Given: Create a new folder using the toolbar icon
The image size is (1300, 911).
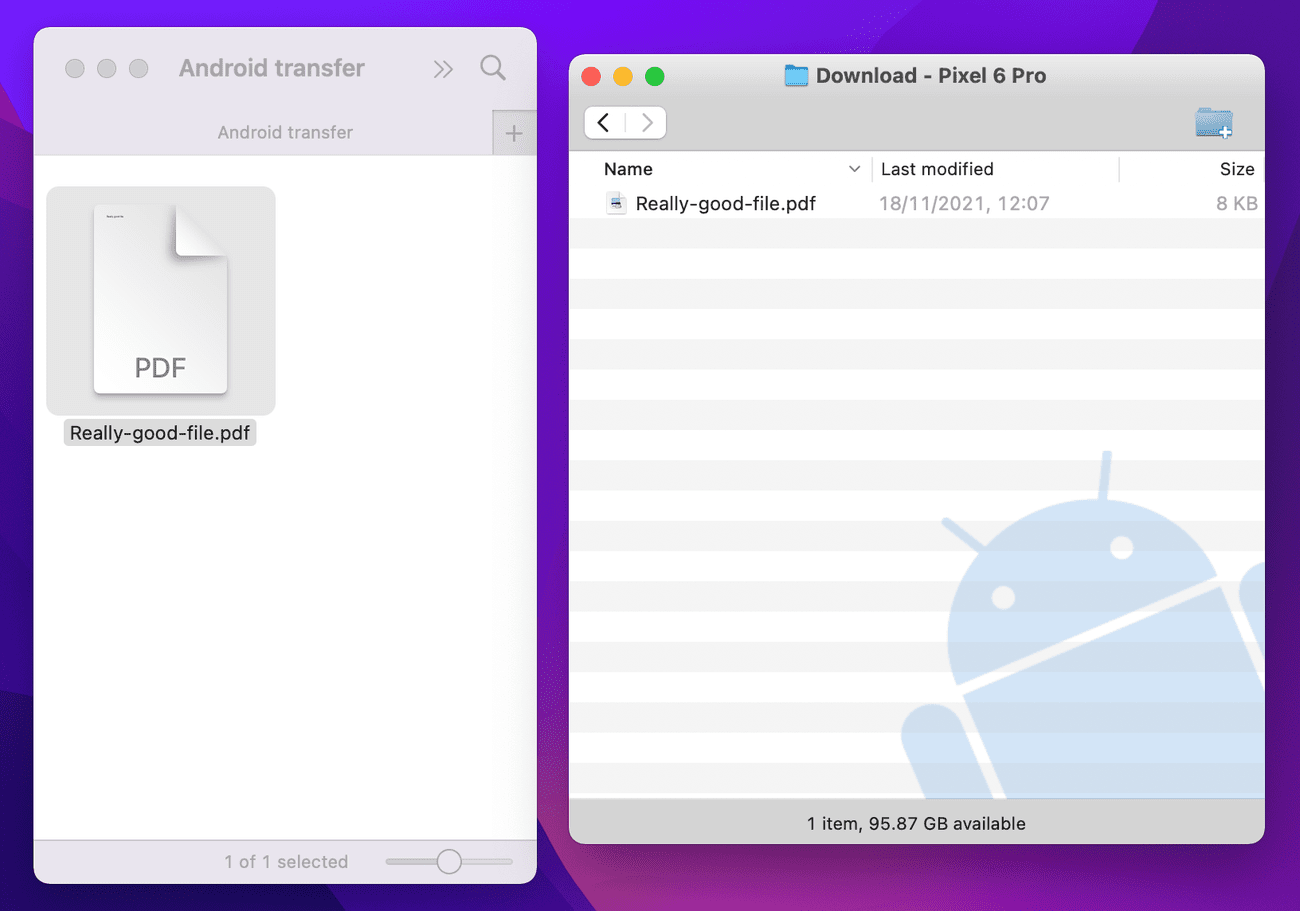Looking at the screenshot, I should 1214,122.
